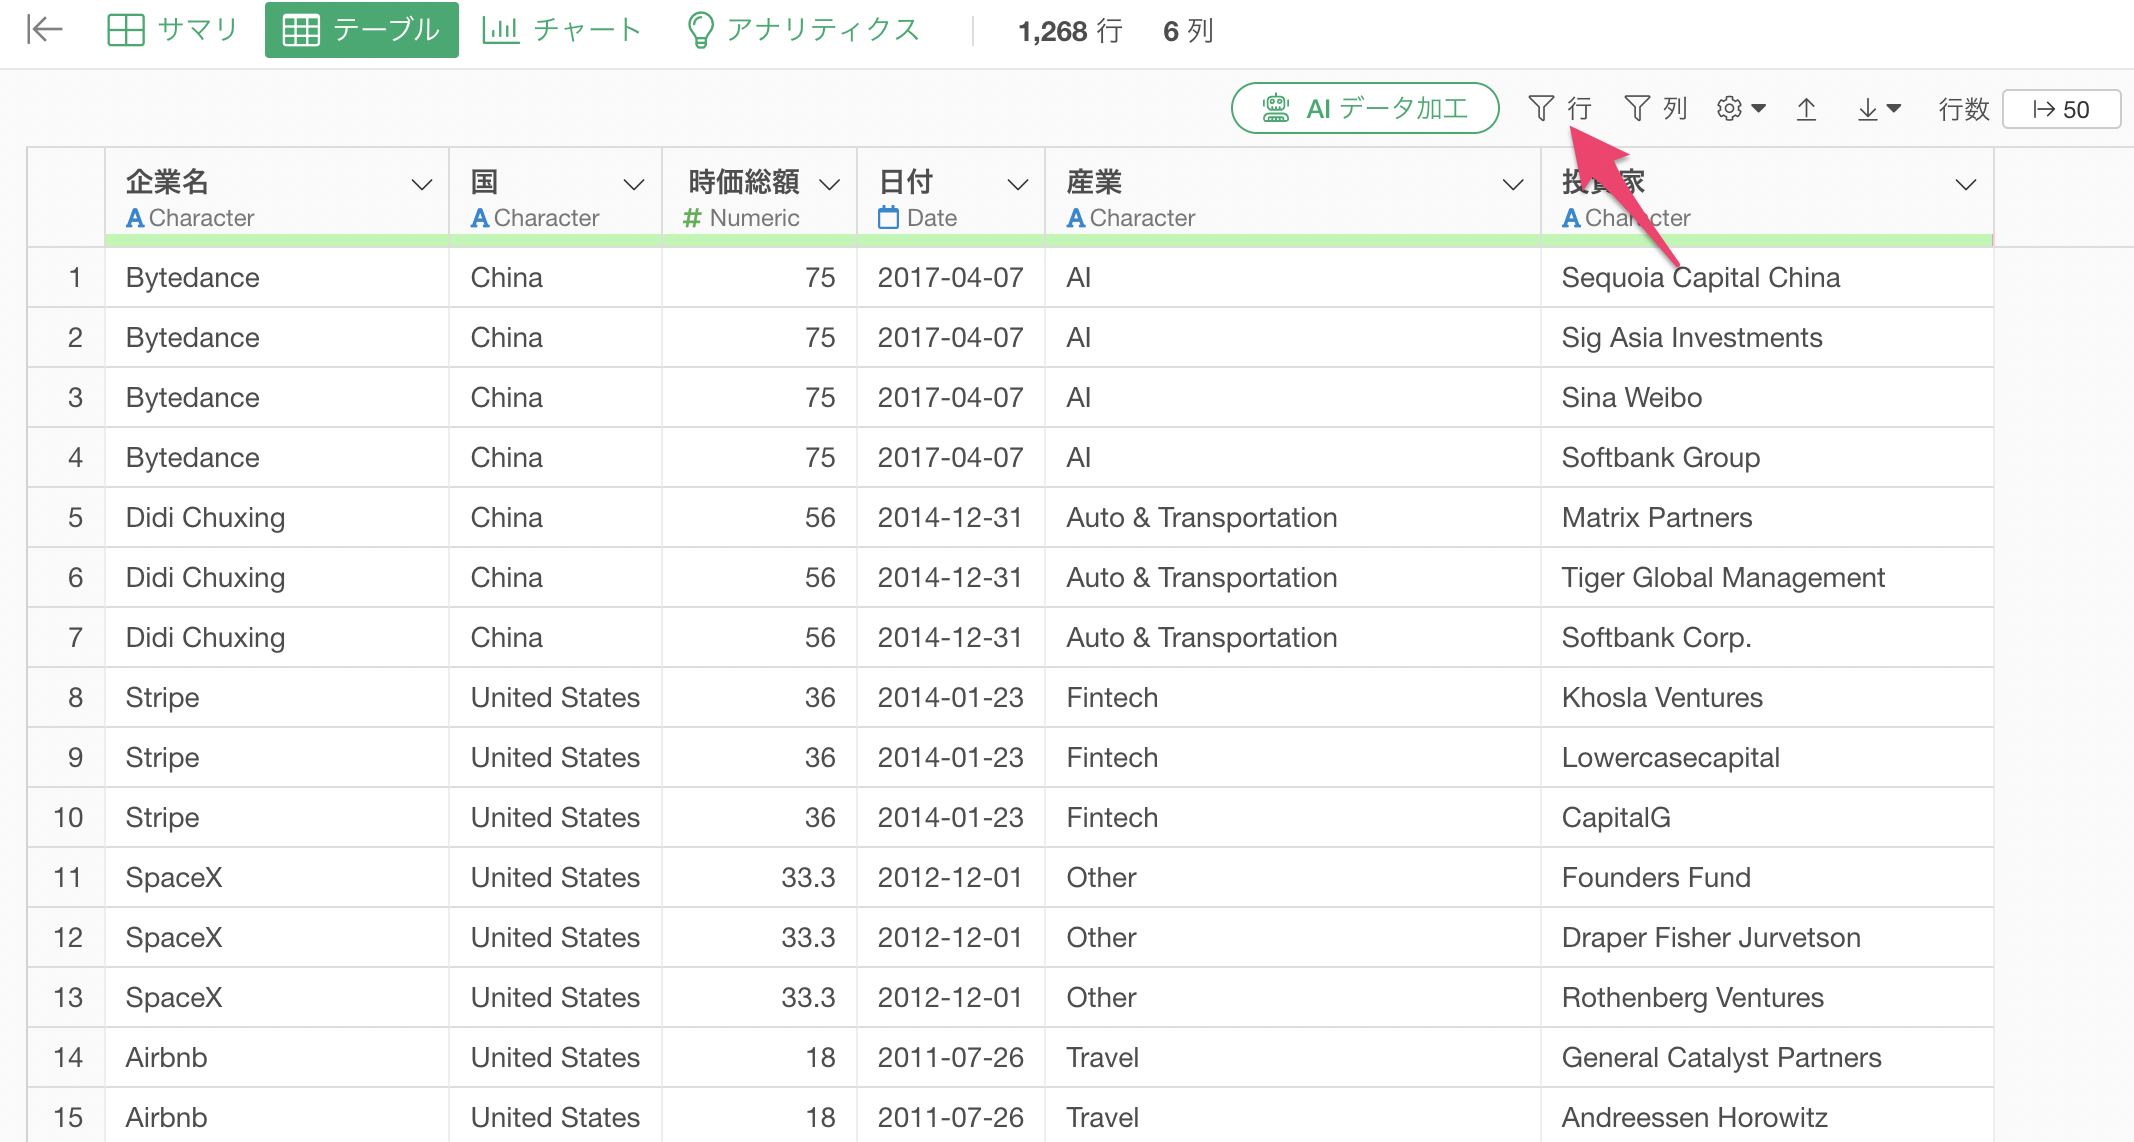The image size is (2134, 1142).
Task: Click the Travel cell in row 15
Action: pos(1293,1117)
